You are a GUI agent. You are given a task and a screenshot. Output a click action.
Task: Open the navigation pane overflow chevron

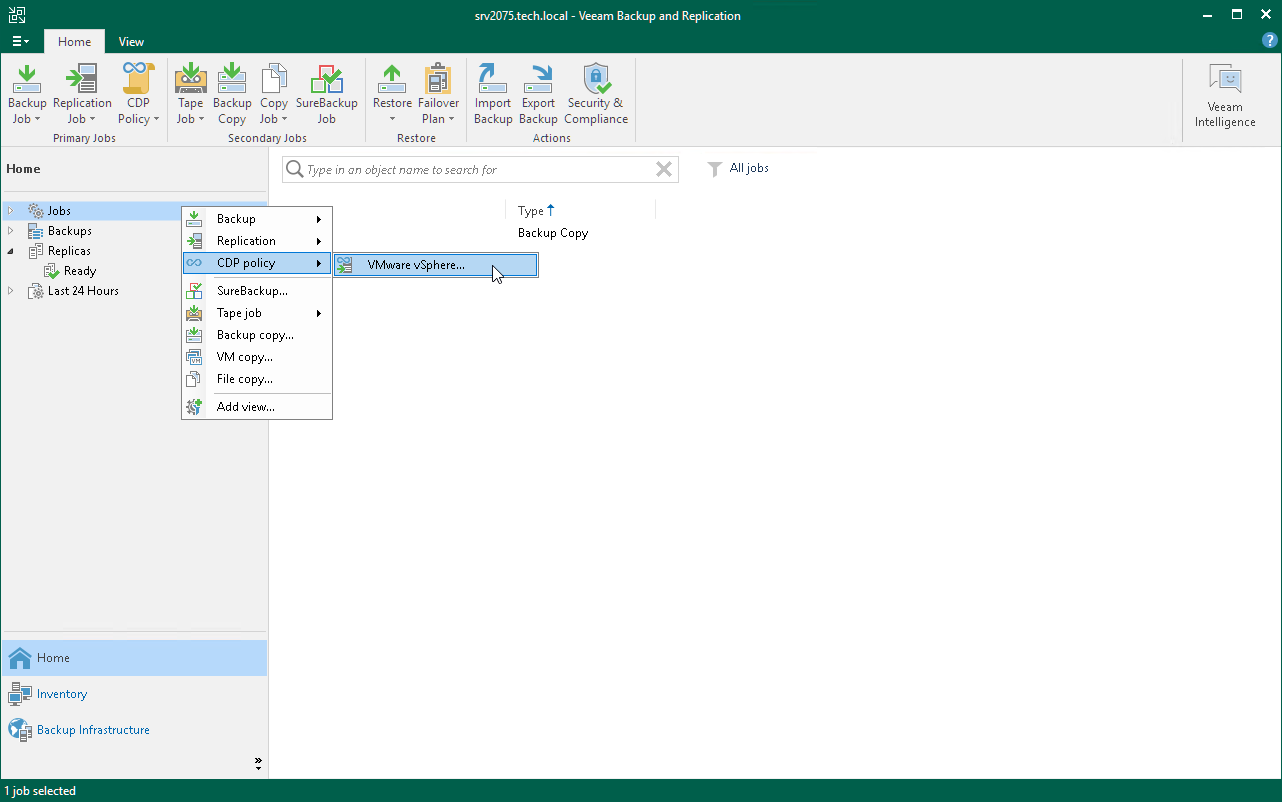click(x=258, y=764)
